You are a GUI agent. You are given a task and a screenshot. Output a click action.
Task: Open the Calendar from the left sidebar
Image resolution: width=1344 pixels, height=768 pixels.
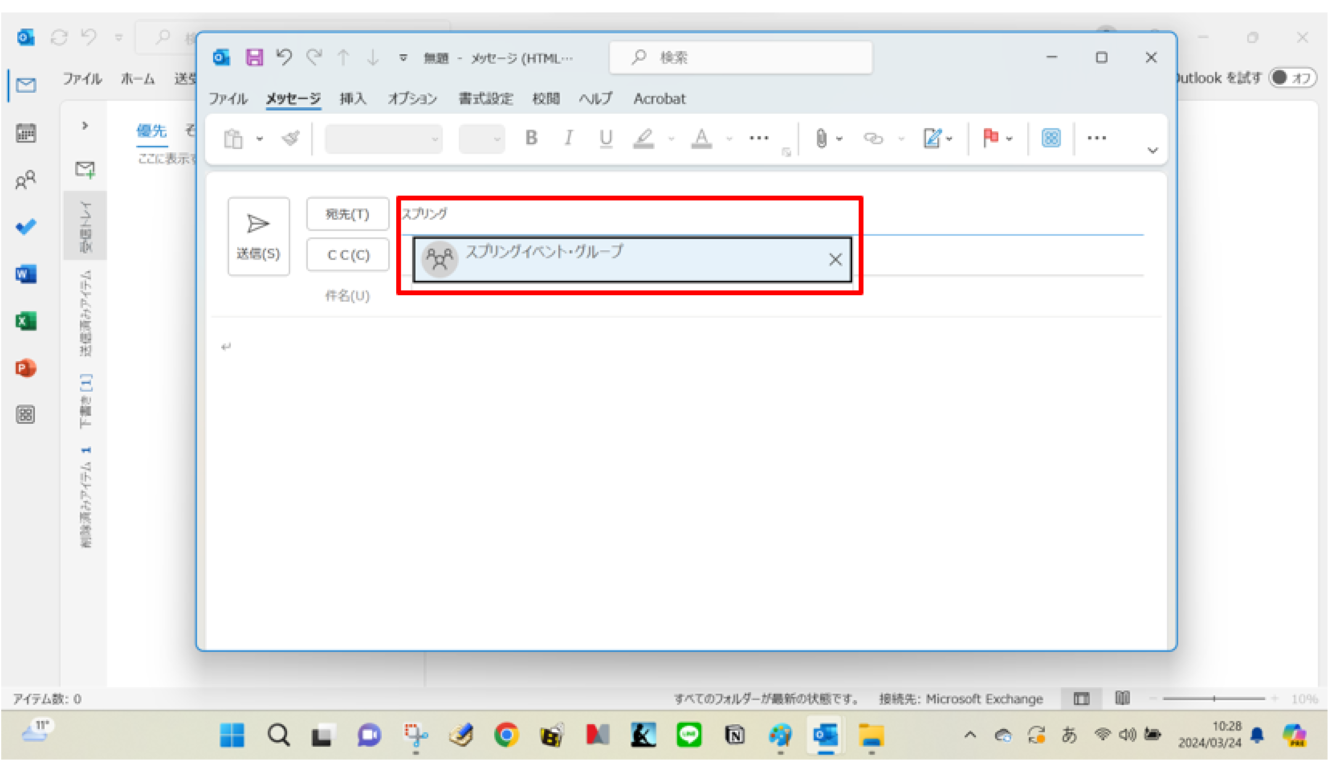(26, 133)
